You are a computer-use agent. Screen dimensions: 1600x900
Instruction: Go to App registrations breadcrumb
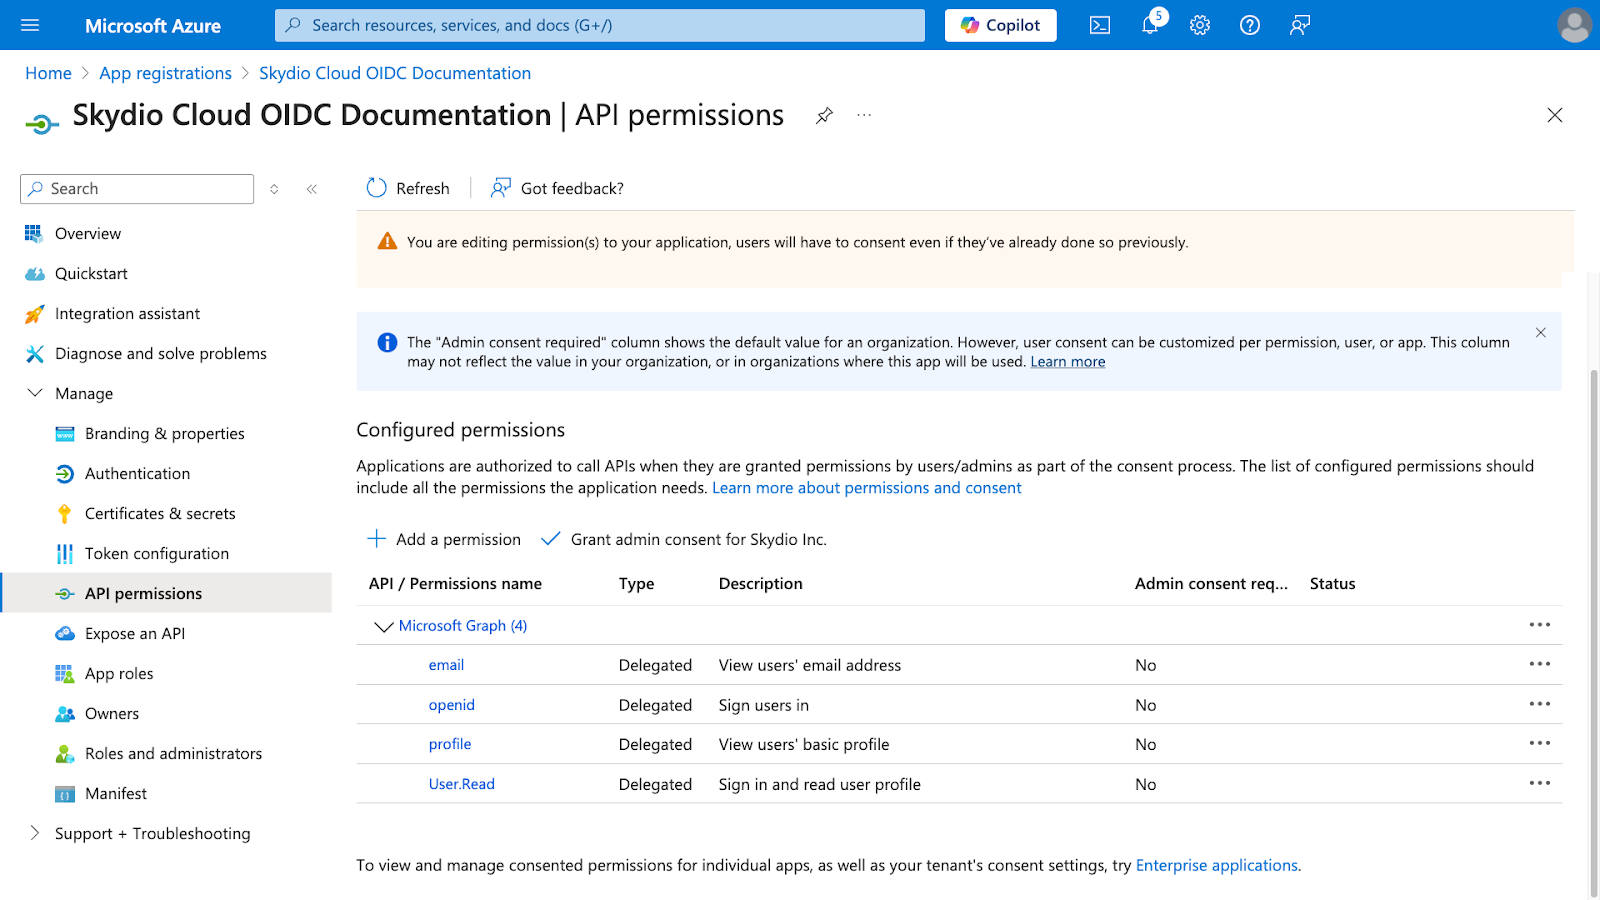coord(165,73)
